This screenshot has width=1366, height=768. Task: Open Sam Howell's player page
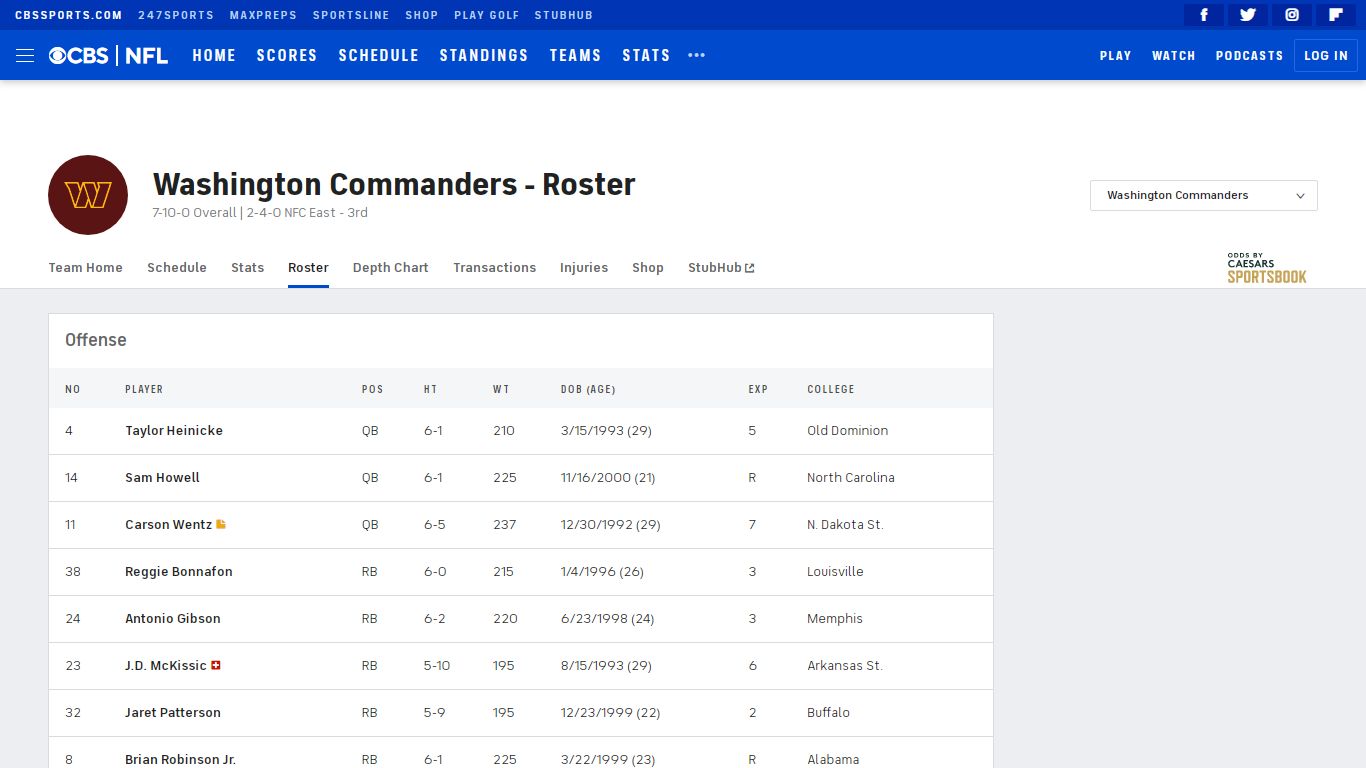162,478
